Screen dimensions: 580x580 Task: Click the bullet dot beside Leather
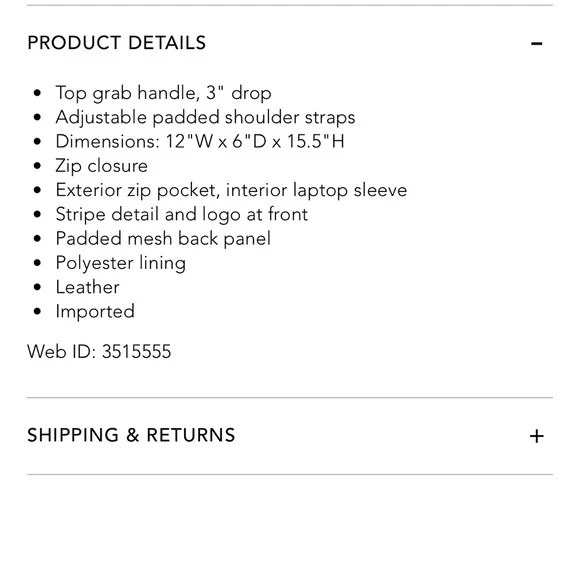[37, 287]
